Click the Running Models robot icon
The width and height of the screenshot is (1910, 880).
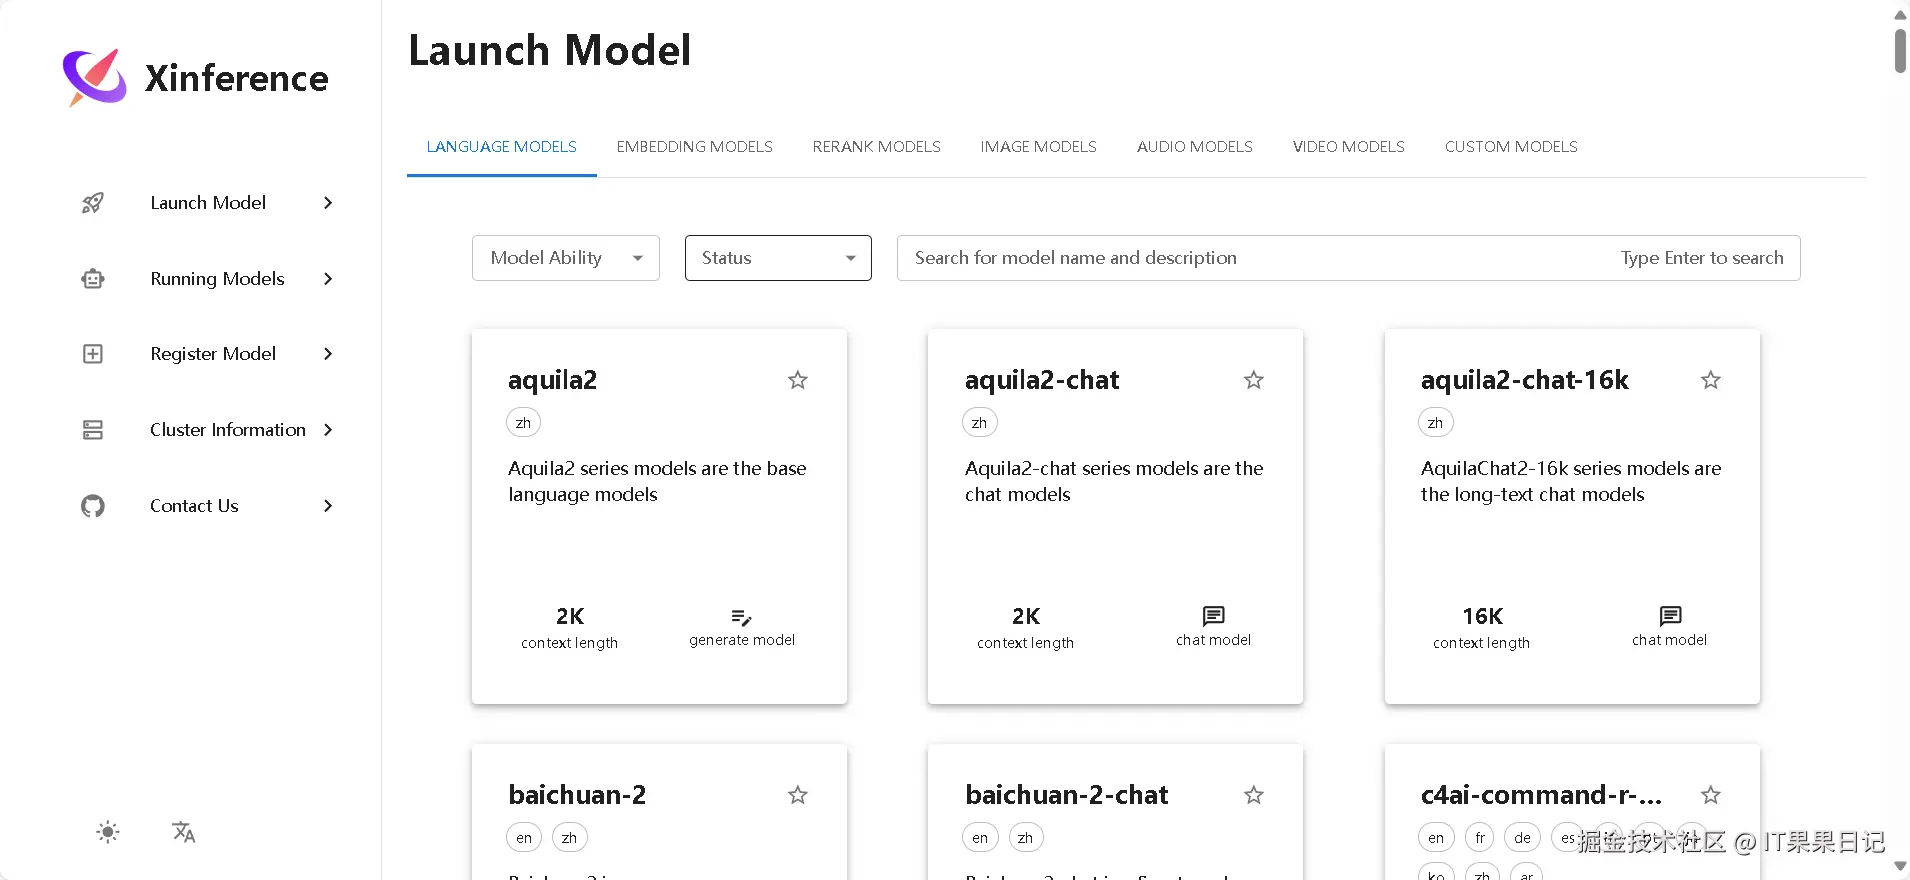[x=93, y=279]
